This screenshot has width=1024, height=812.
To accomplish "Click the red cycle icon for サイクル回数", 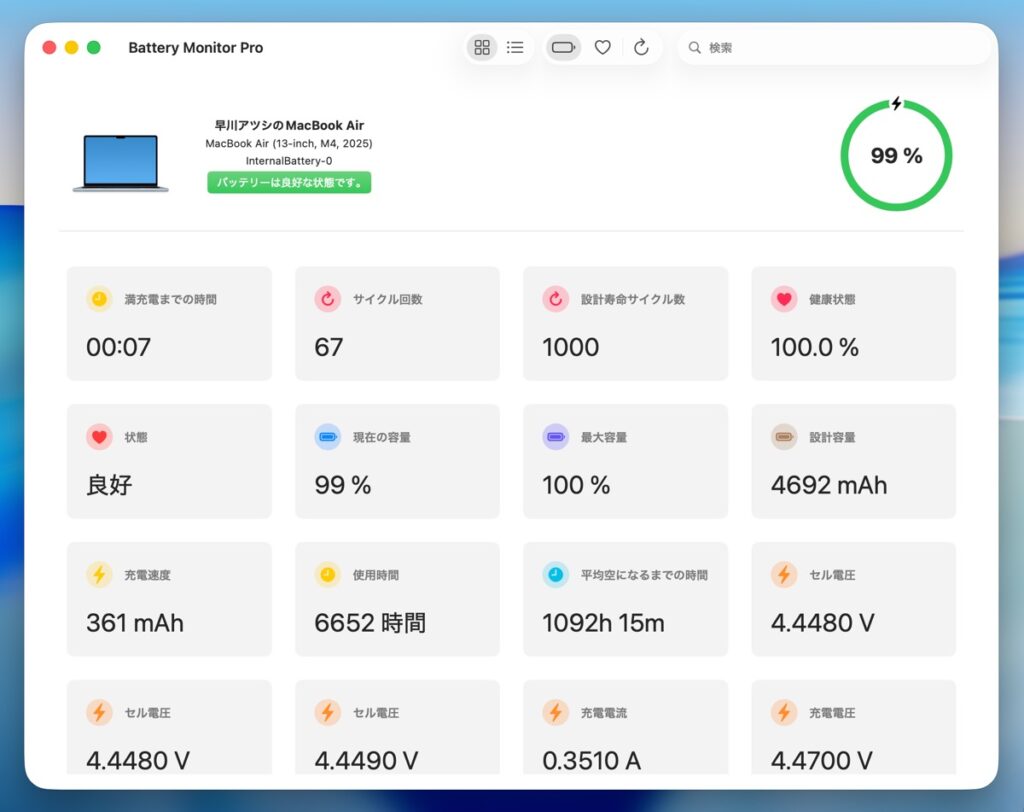I will tap(327, 299).
